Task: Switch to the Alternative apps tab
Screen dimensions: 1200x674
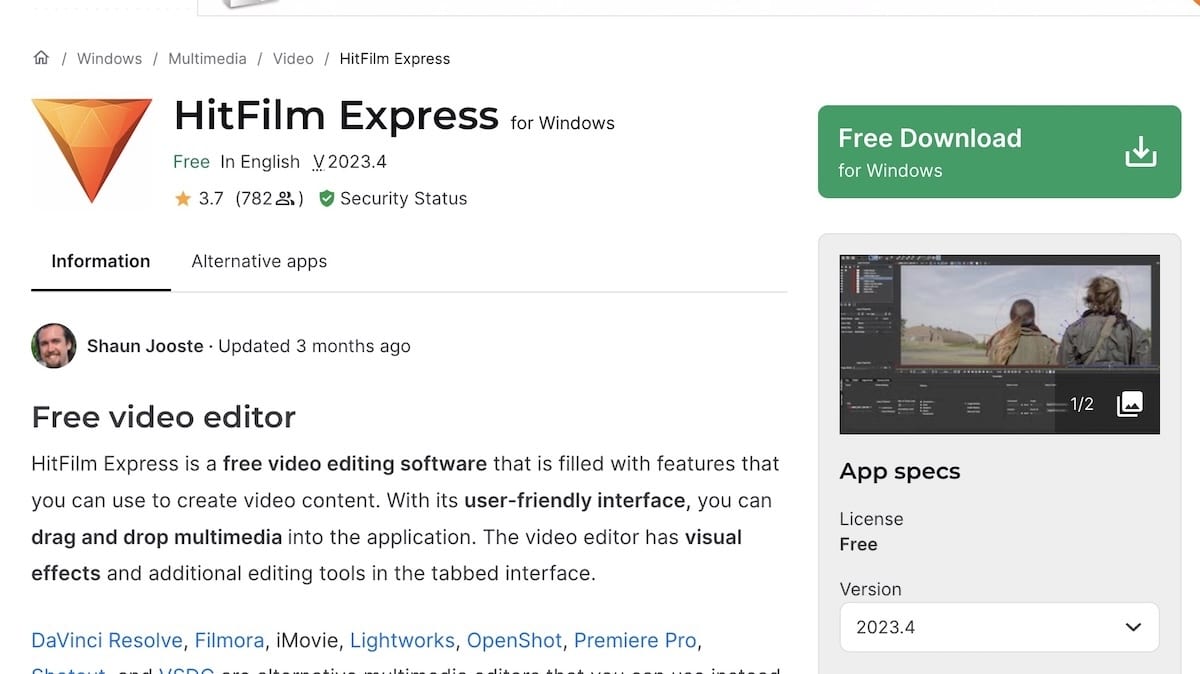Action: click(x=259, y=261)
